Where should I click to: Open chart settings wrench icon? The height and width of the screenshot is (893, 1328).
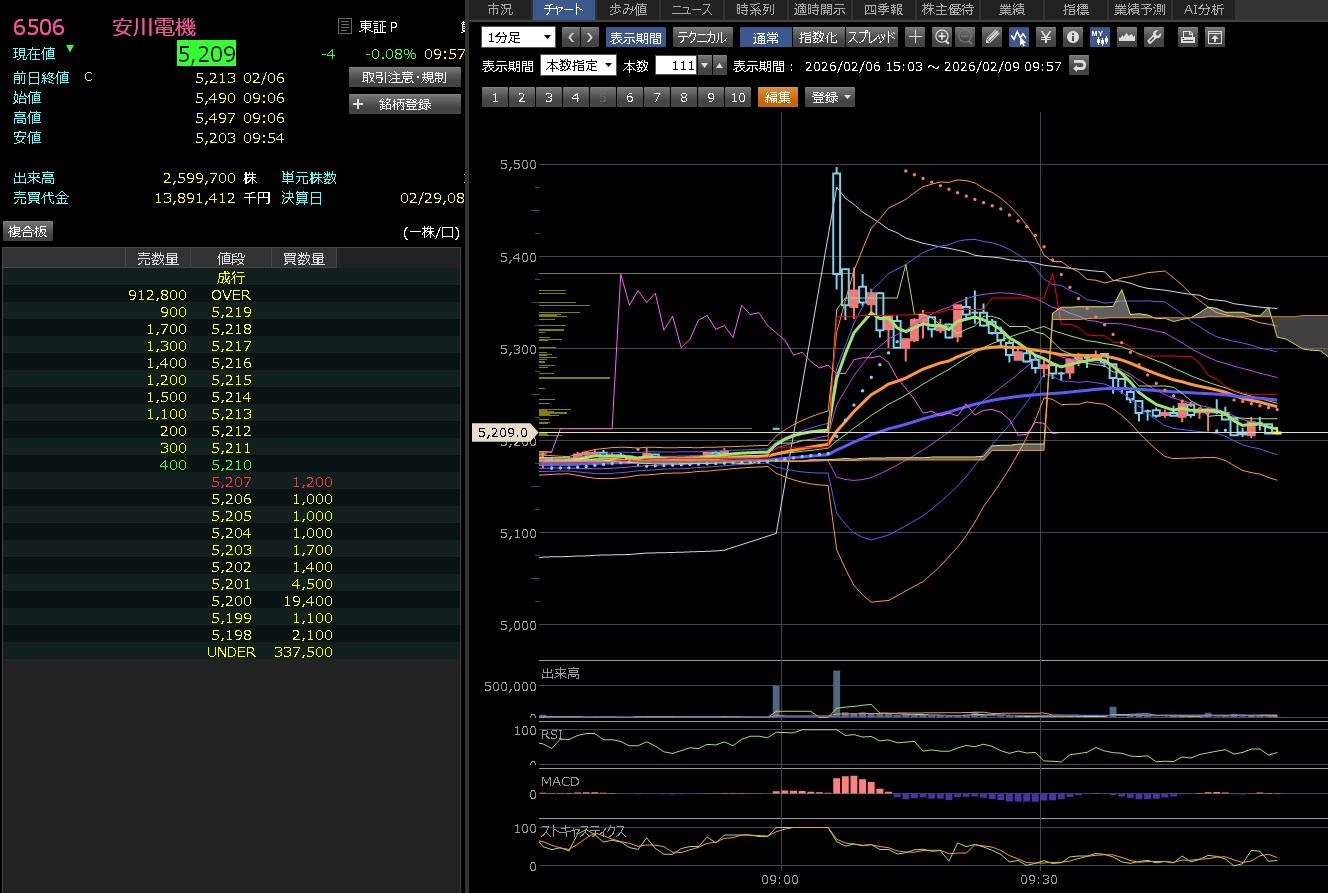coord(1154,38)
